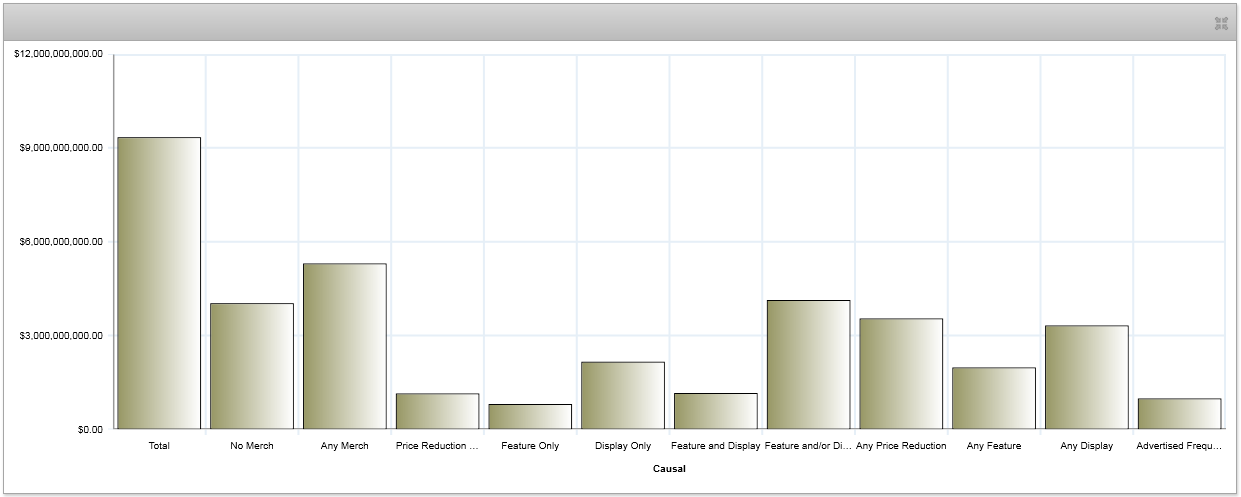Select the Any Price Reduction bar
This screenshot has height=497, width=1241.
point(901,374)
